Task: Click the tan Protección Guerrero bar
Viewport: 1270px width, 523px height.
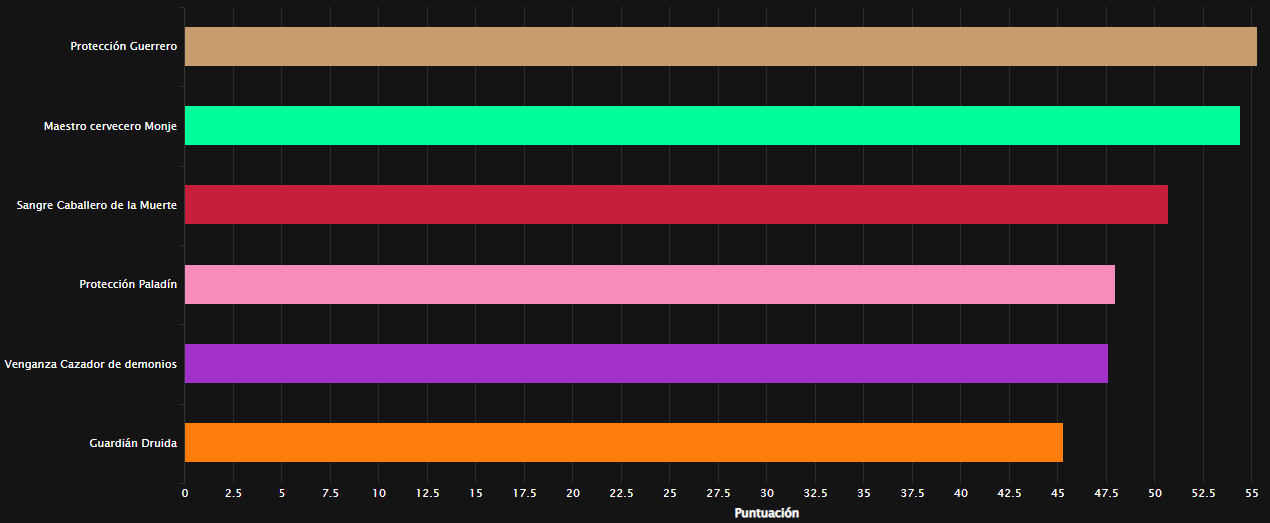Action: (x=720, y=46)
